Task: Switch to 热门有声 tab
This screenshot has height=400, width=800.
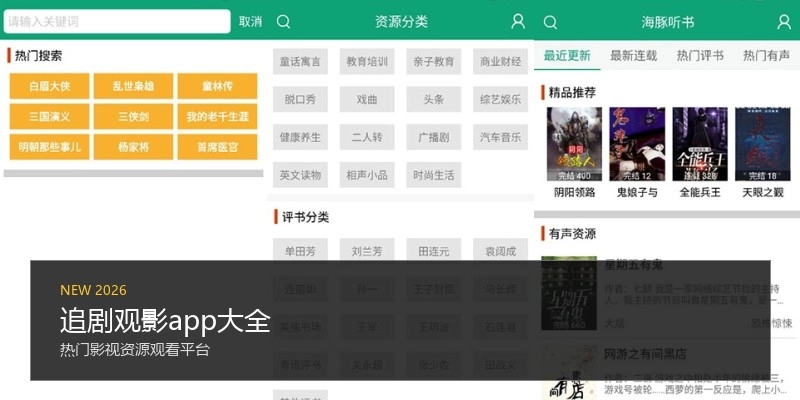Action: pyautogui.click(x=766, y=56)
